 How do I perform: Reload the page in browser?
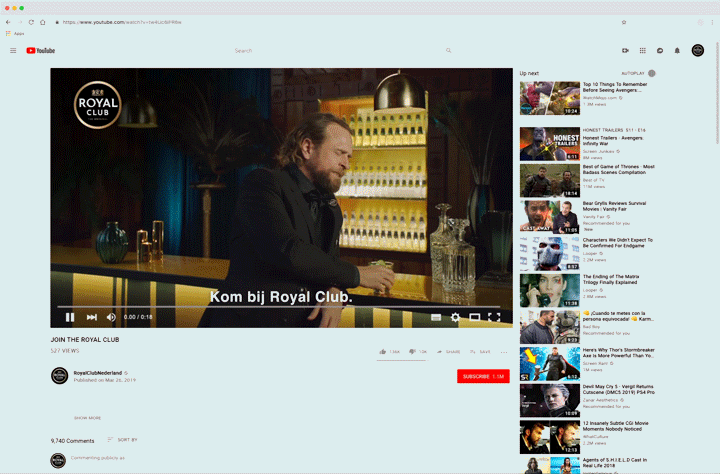coord(31,22)
